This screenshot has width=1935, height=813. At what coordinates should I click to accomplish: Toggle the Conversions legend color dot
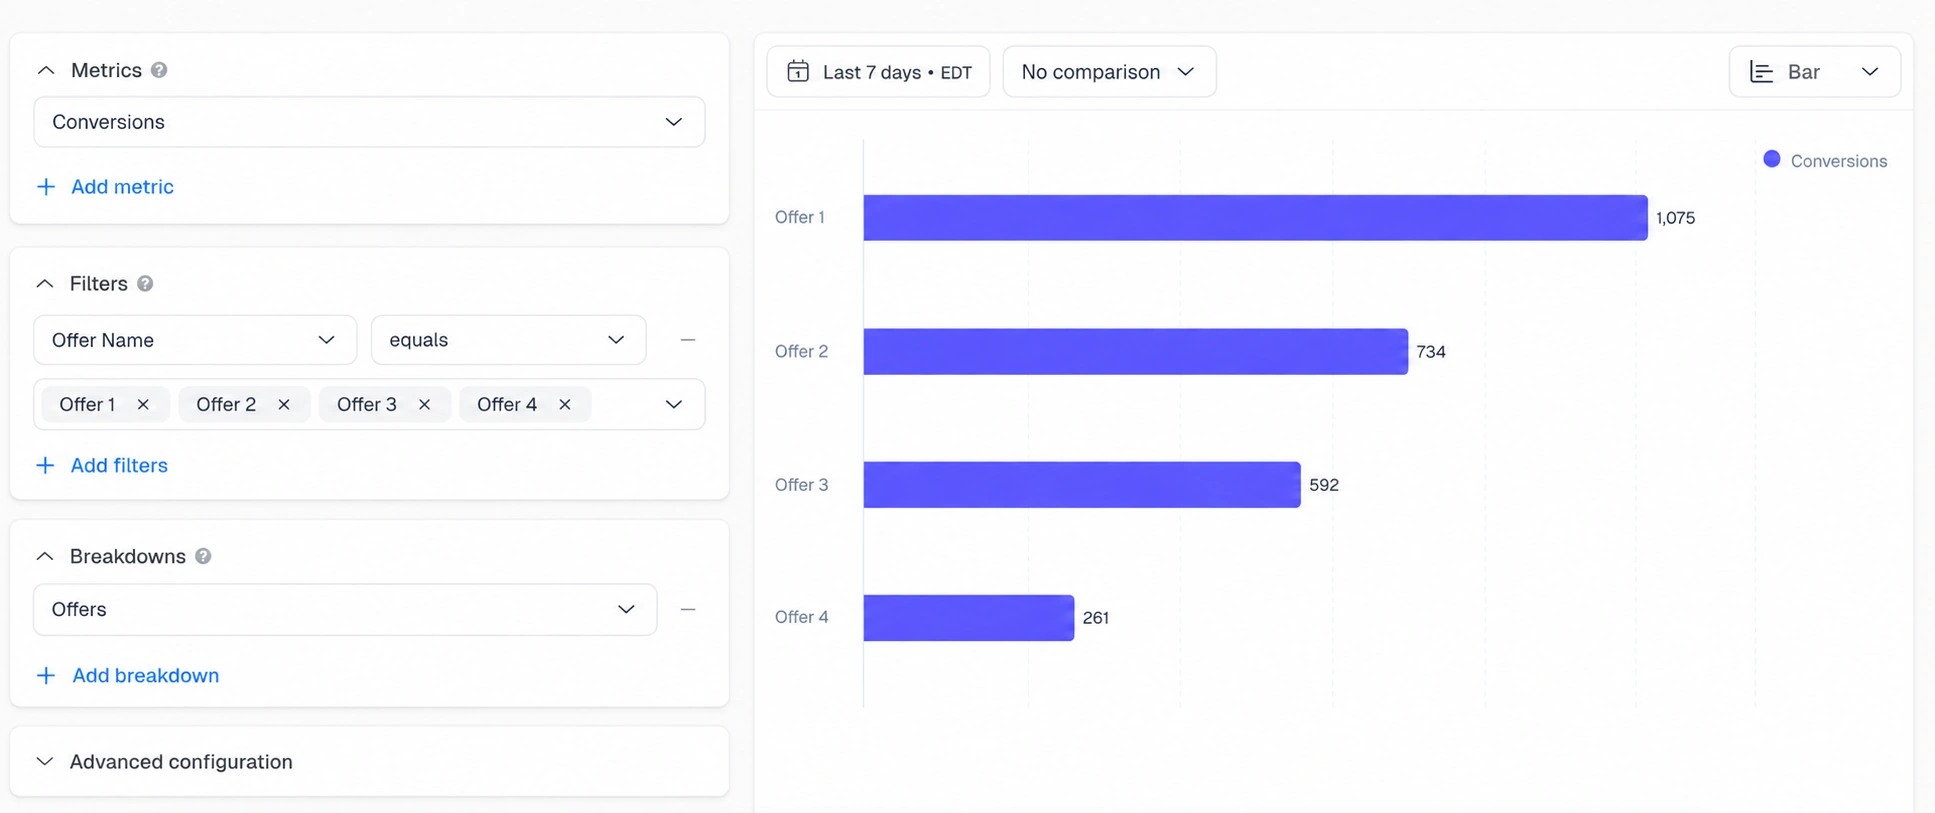[x=1771, y=159]
